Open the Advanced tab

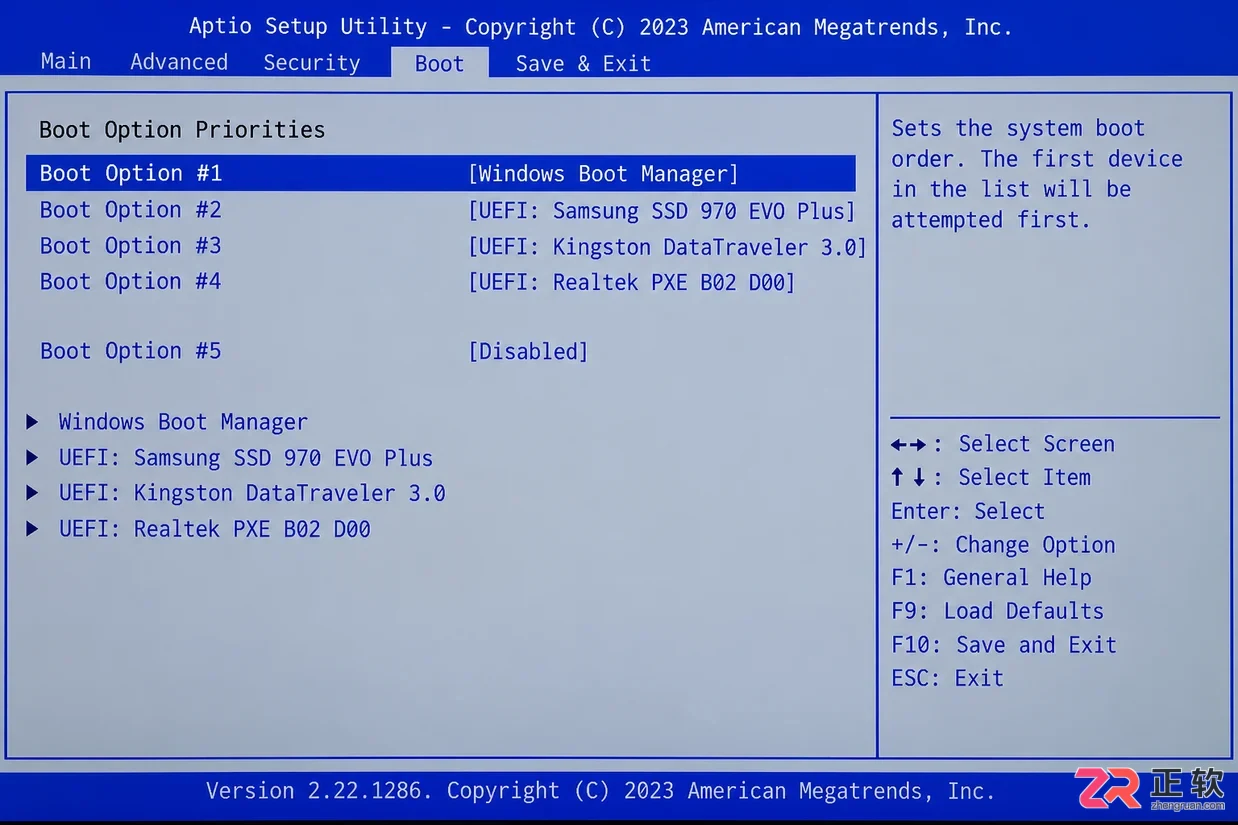[x=179, y=62]
